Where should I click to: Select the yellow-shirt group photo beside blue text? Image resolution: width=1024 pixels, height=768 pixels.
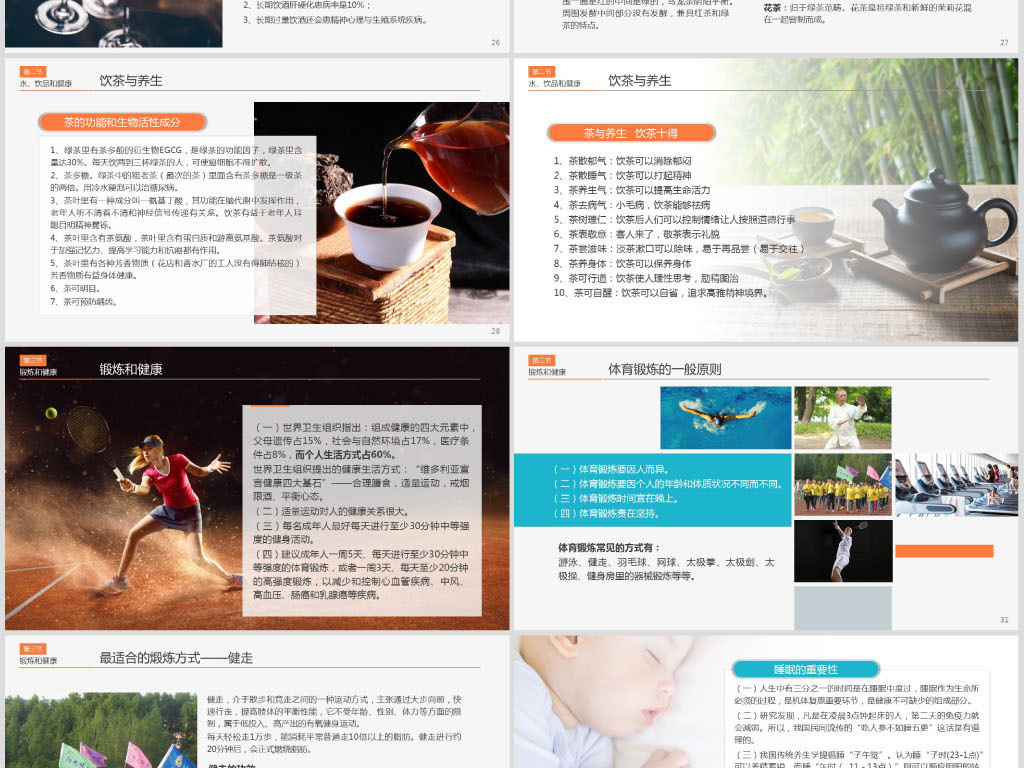pos(842,484)
